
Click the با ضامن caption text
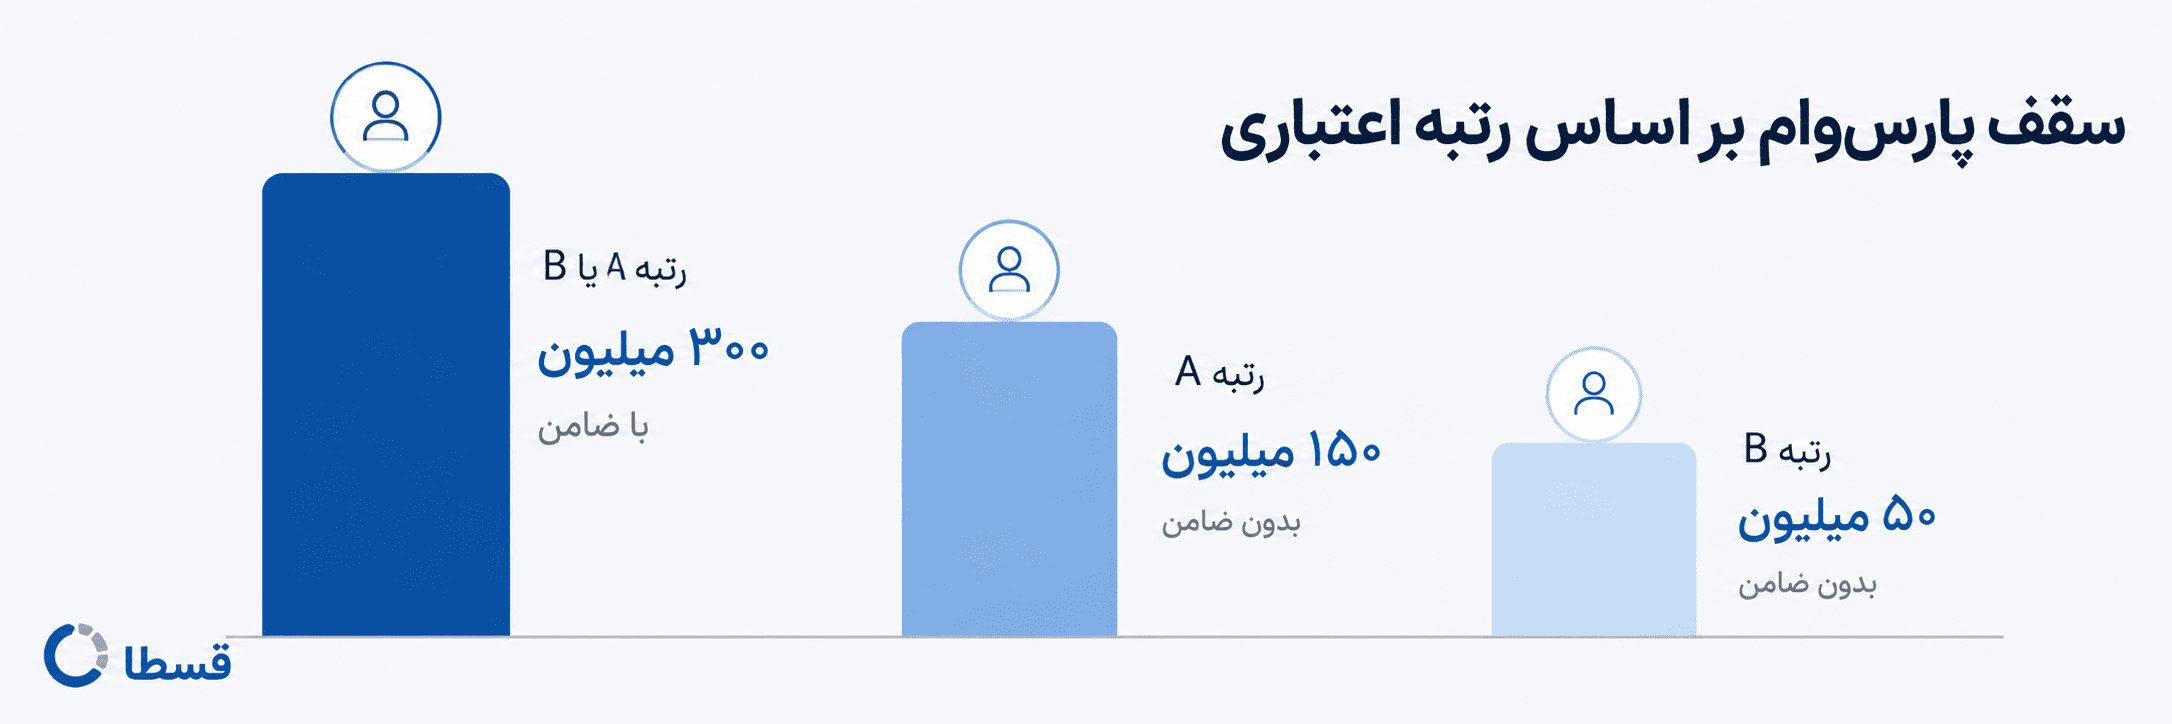pos(593,427)
